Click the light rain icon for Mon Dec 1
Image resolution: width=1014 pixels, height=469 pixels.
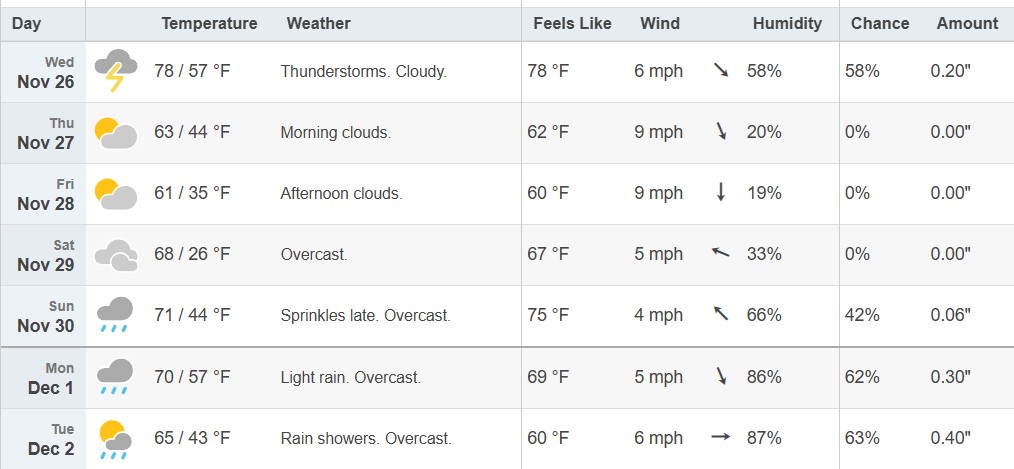115,377
